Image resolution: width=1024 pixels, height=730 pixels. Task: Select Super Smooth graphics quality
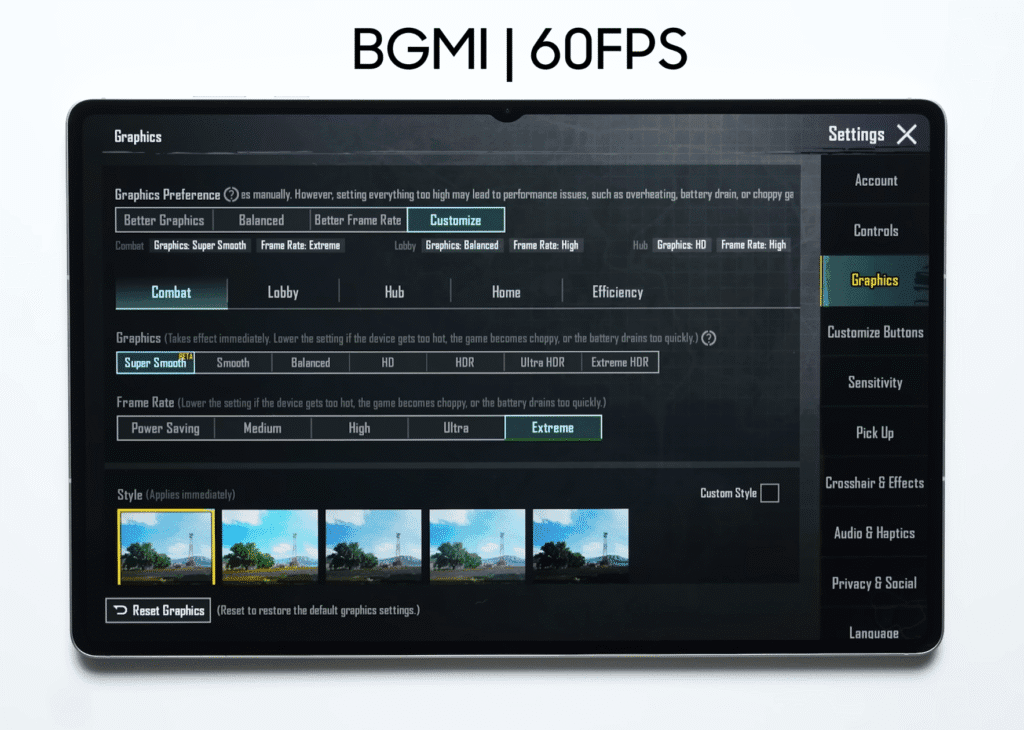pyautogui.click(x=155, y=363)
